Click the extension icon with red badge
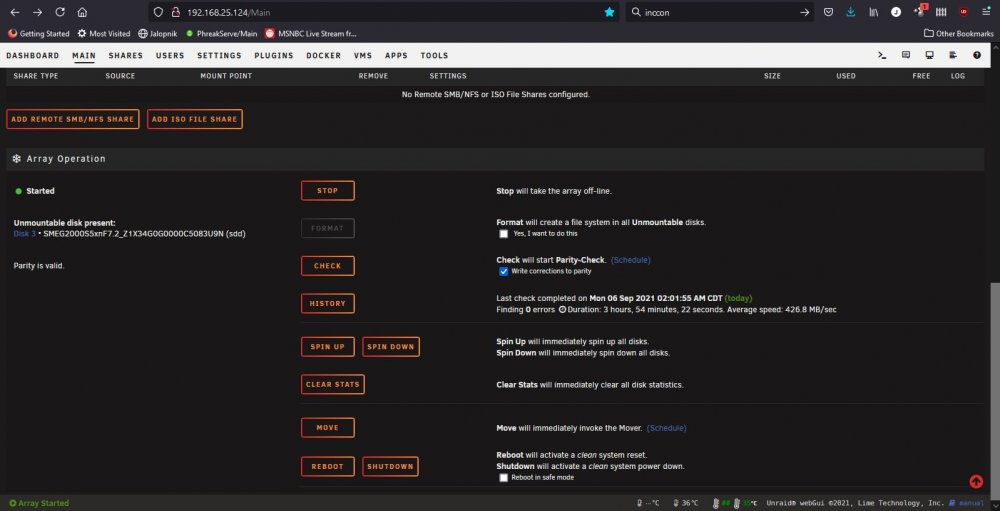This screenshot has width=1000, height=511. point(919,11)
